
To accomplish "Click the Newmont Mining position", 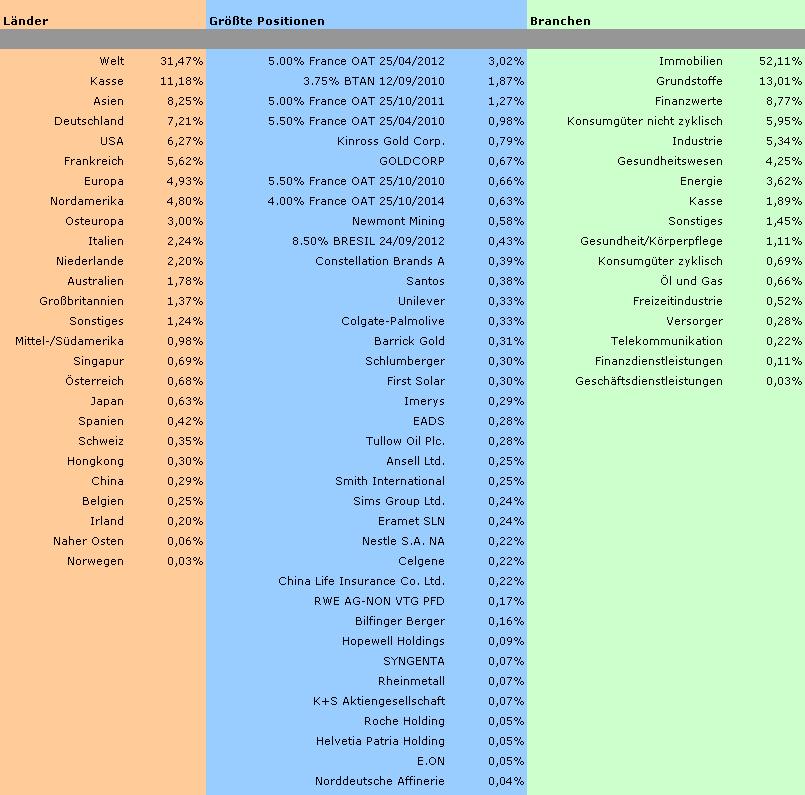I will pos(398,221).
